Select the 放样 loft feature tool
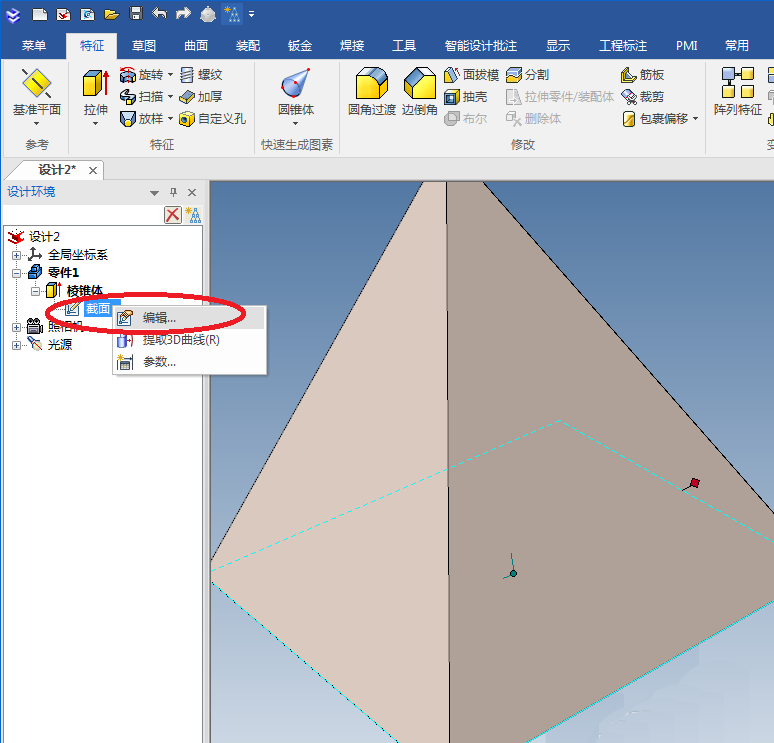 [141, 118]
